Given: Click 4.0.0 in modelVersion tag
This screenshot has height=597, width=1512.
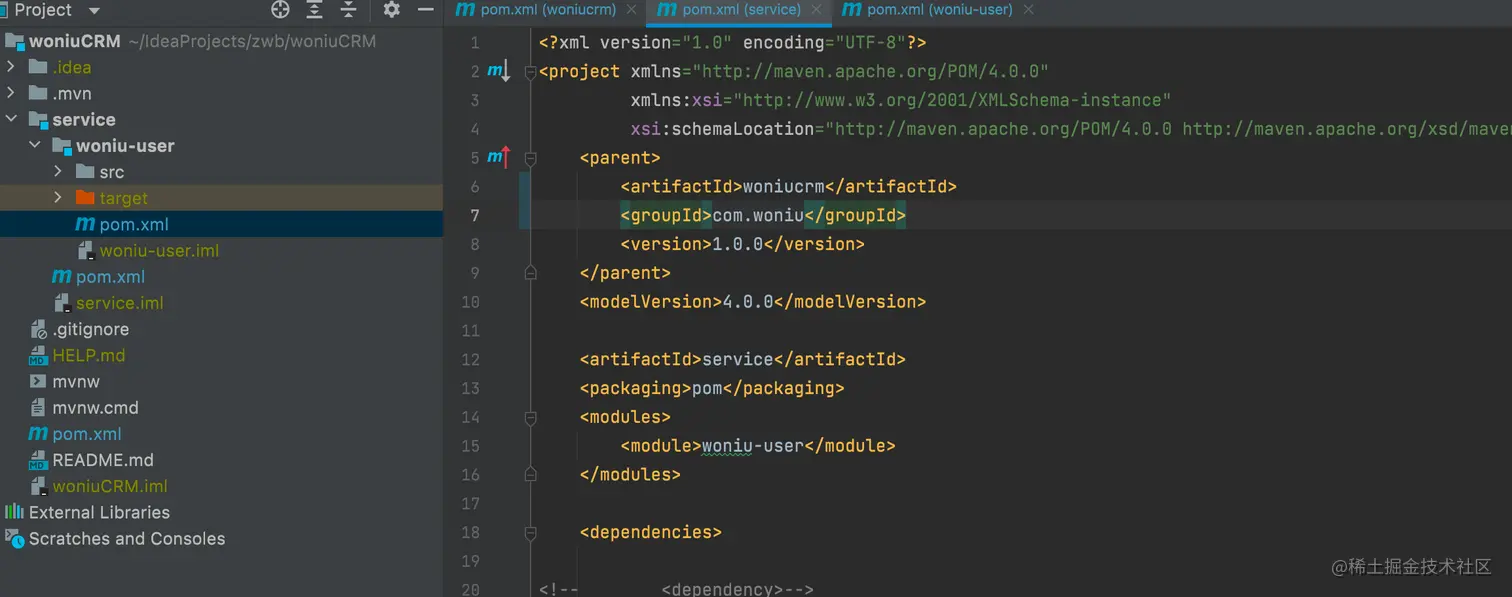Looking at the screenshot, I should click(x=748, y=301).
